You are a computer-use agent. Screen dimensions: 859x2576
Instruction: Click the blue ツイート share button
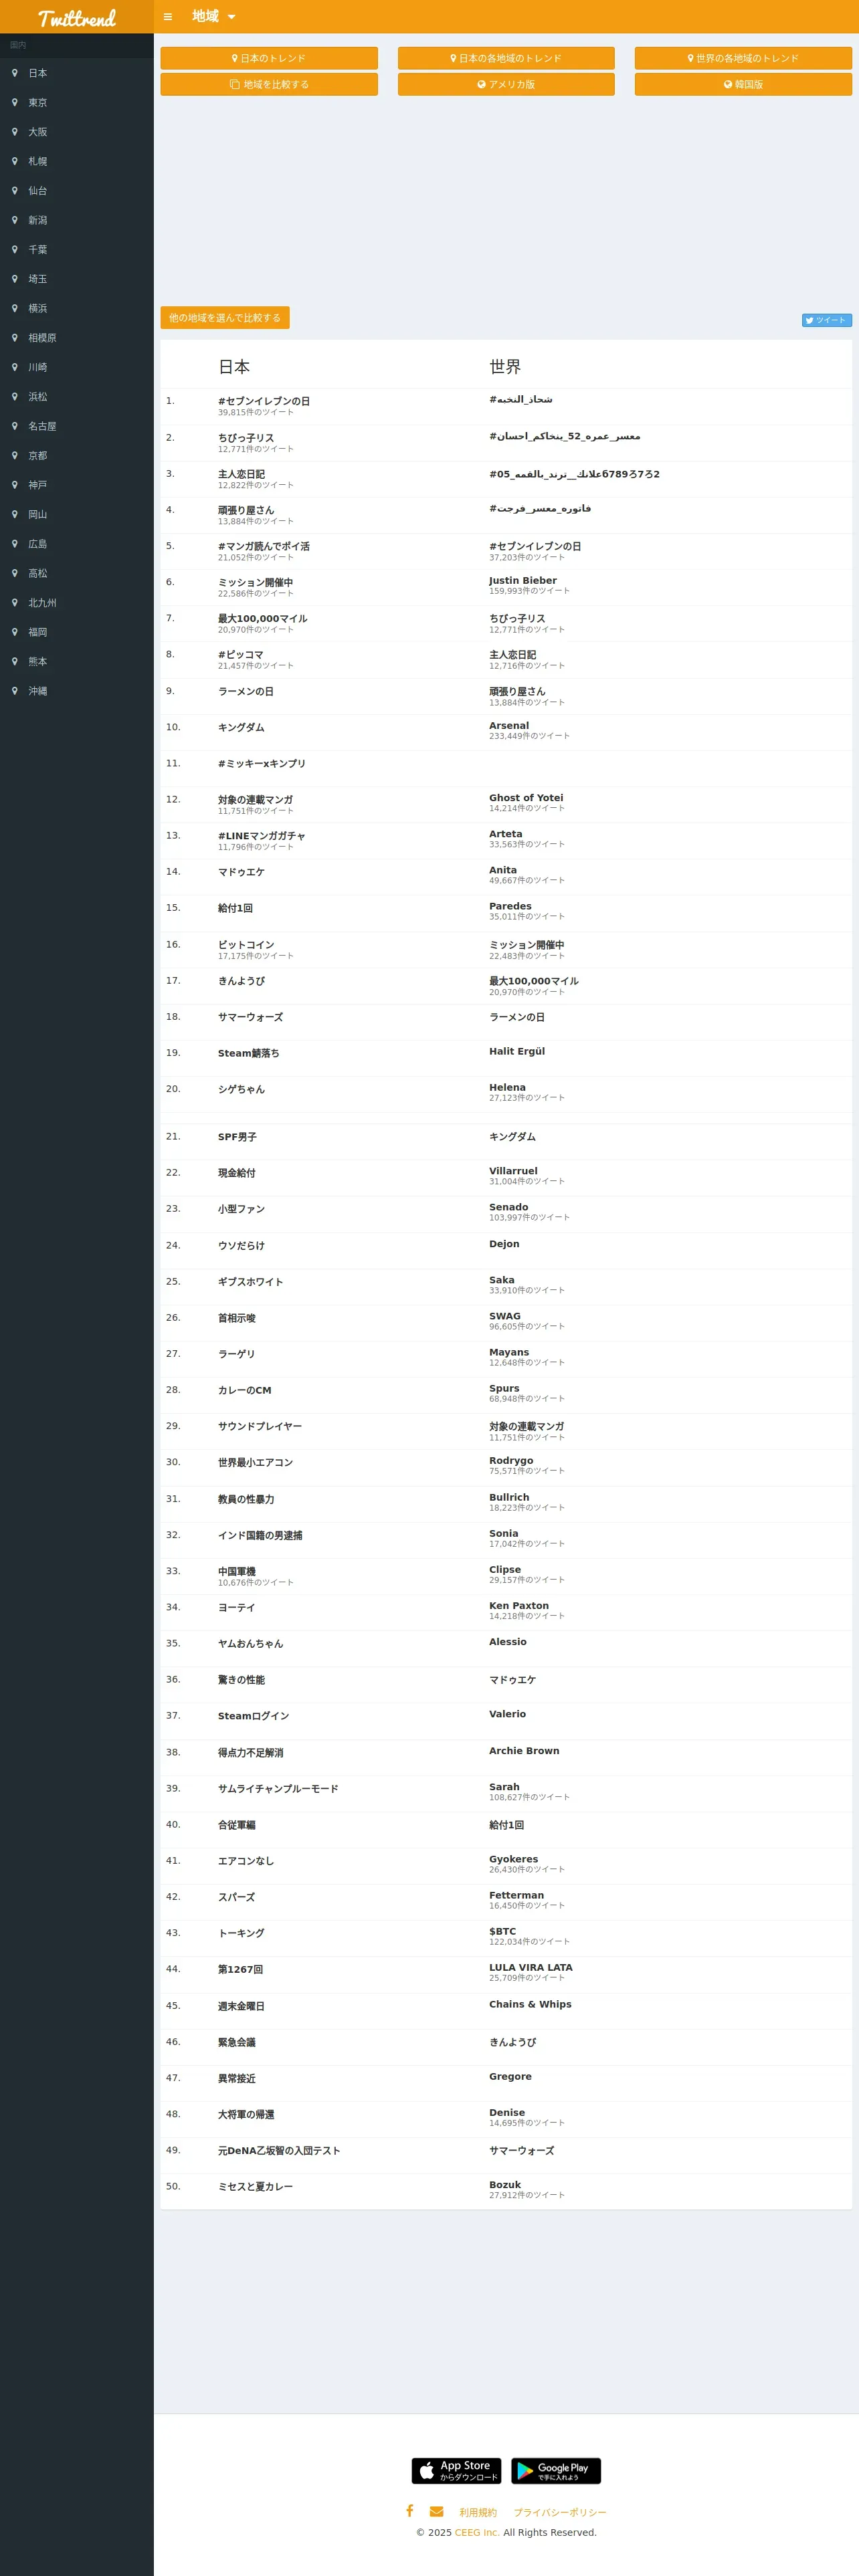(826, 320)
